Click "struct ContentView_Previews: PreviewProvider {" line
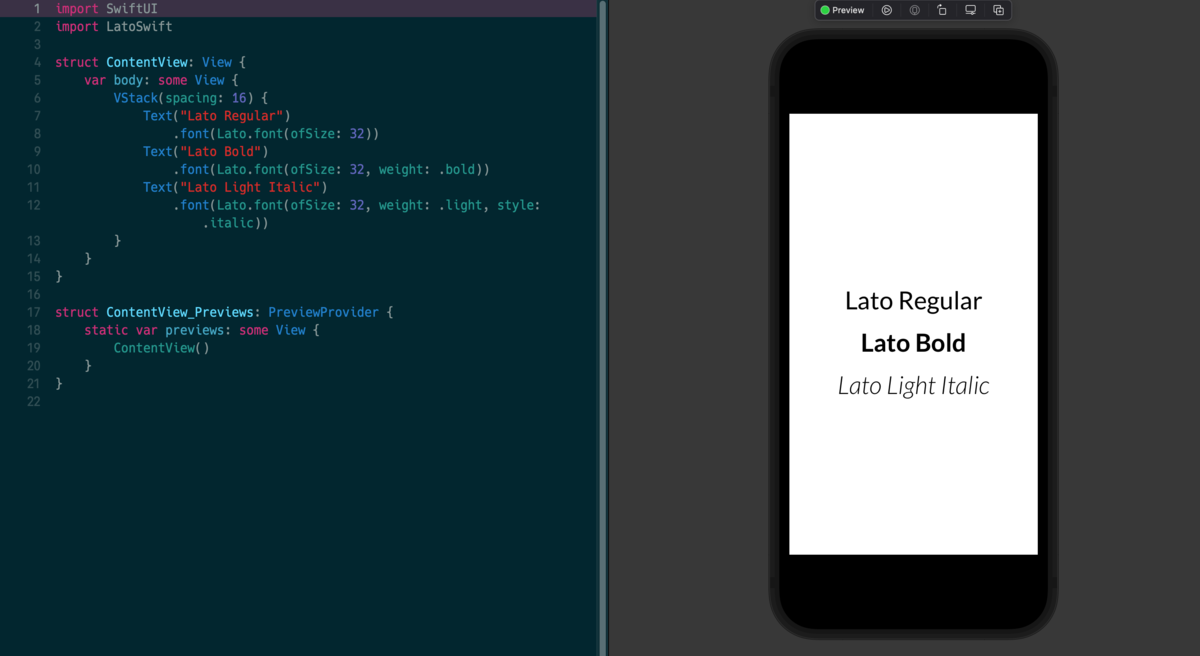This screenshot has width=1200, height=656. (x=224, y=312)
